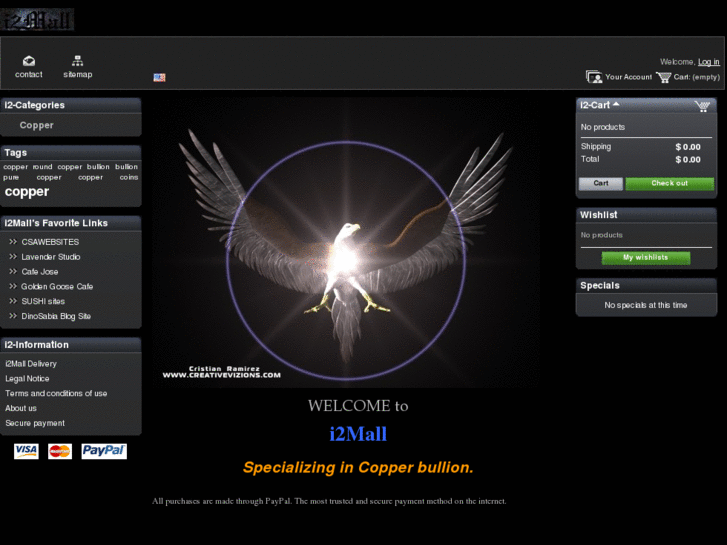Click the PayPal payment logo
Image resolution: width=727 pixels, height=545 pixels.
pos(104,451)
